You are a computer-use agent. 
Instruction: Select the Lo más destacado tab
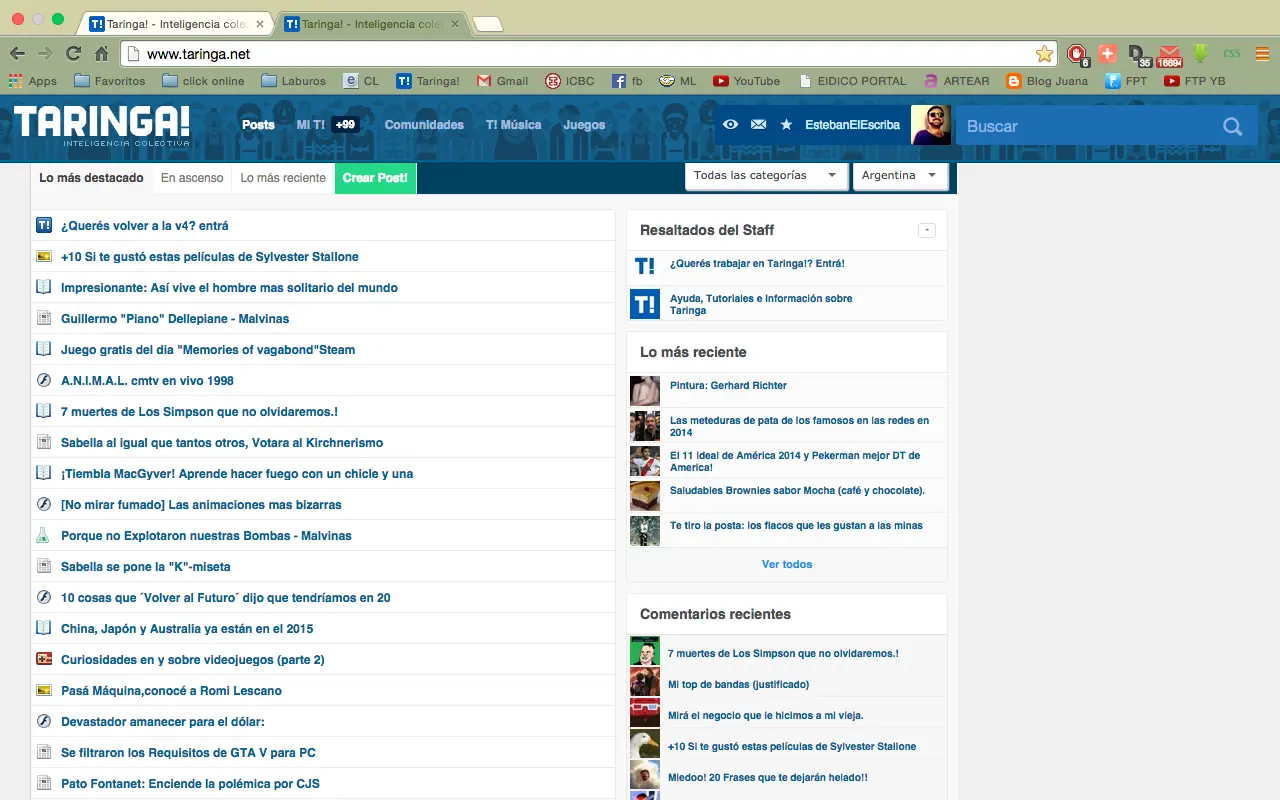coord(92,178)
